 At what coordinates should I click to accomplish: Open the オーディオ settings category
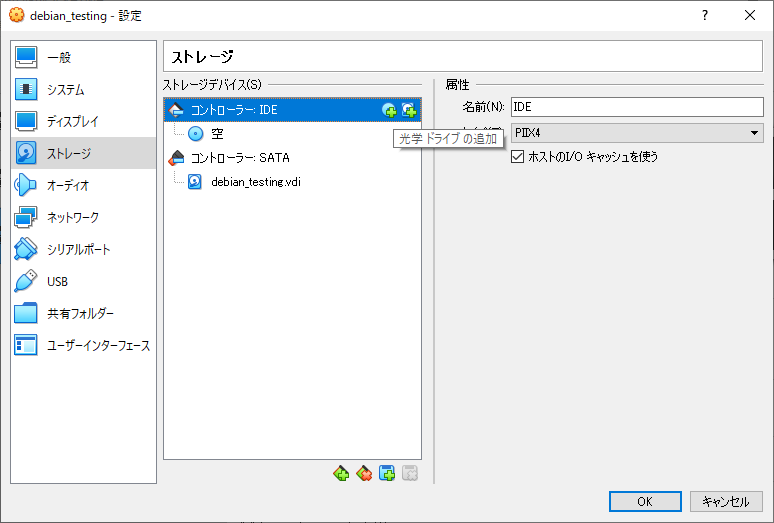[83, 186]
